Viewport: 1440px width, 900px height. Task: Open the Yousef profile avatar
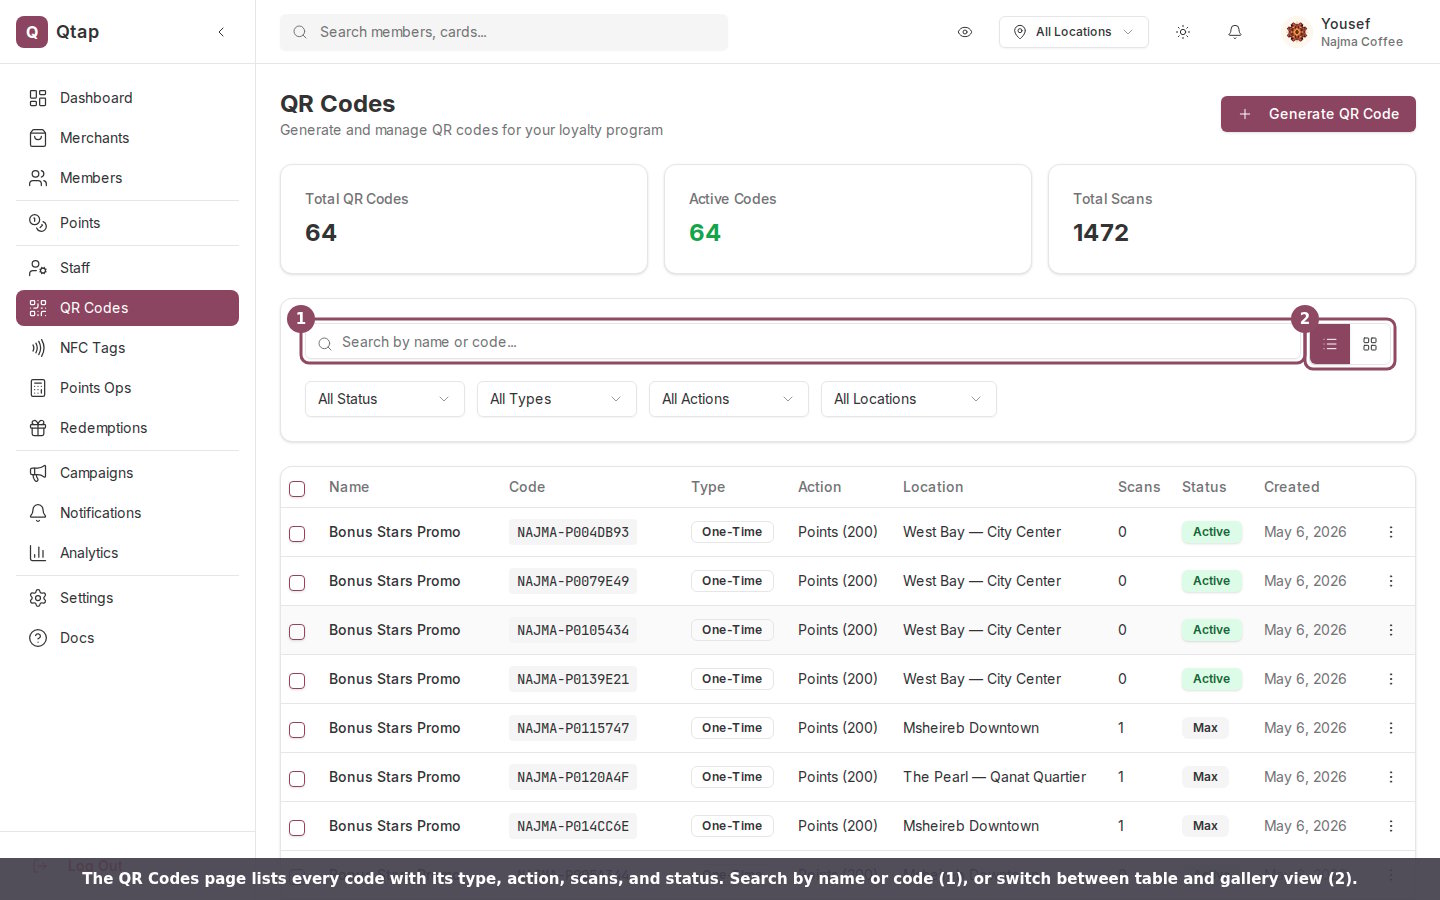tap(1297, 32)
